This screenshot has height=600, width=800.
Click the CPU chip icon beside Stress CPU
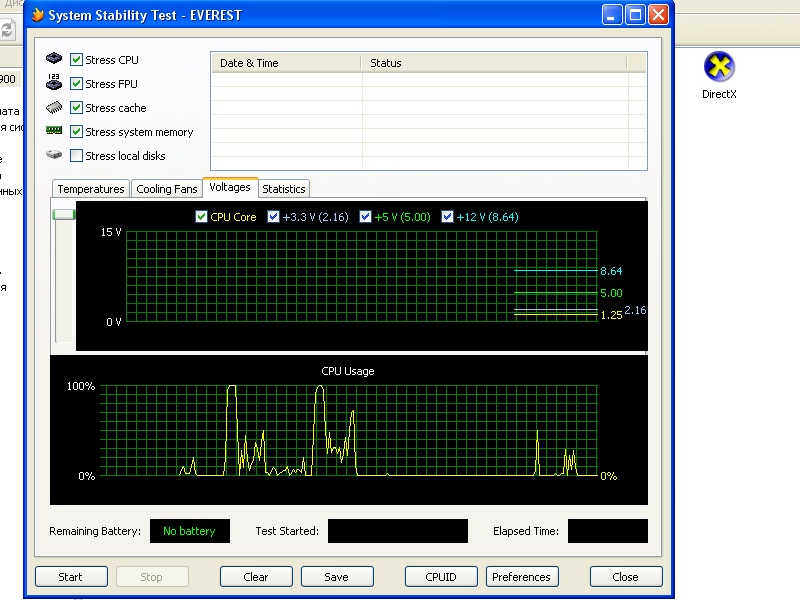(54, 58)
